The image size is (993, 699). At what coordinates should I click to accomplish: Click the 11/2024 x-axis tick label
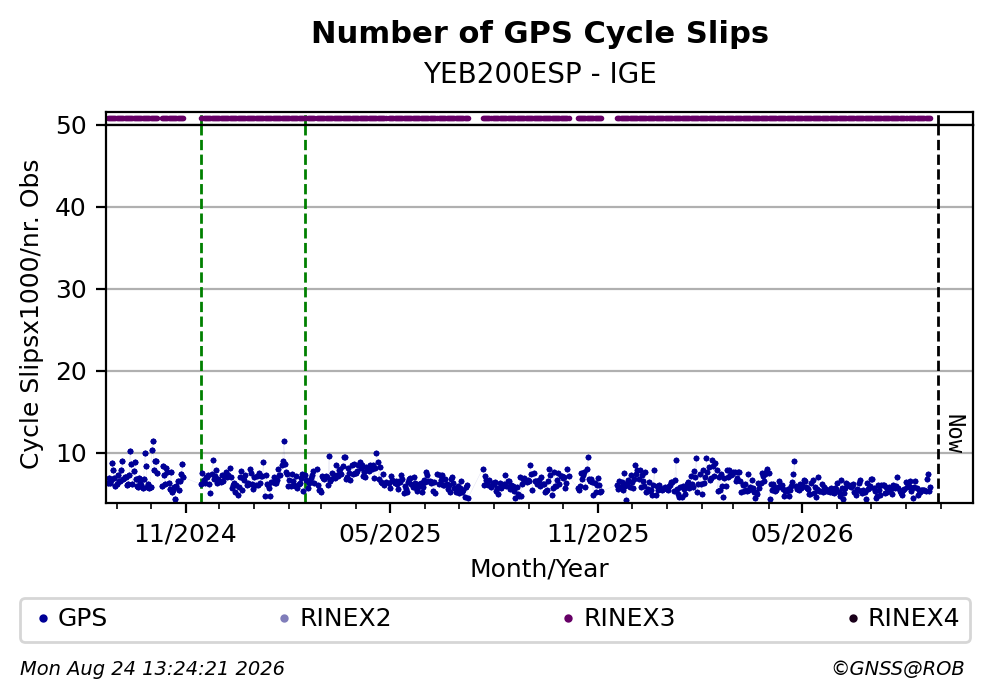pos(185,534)
